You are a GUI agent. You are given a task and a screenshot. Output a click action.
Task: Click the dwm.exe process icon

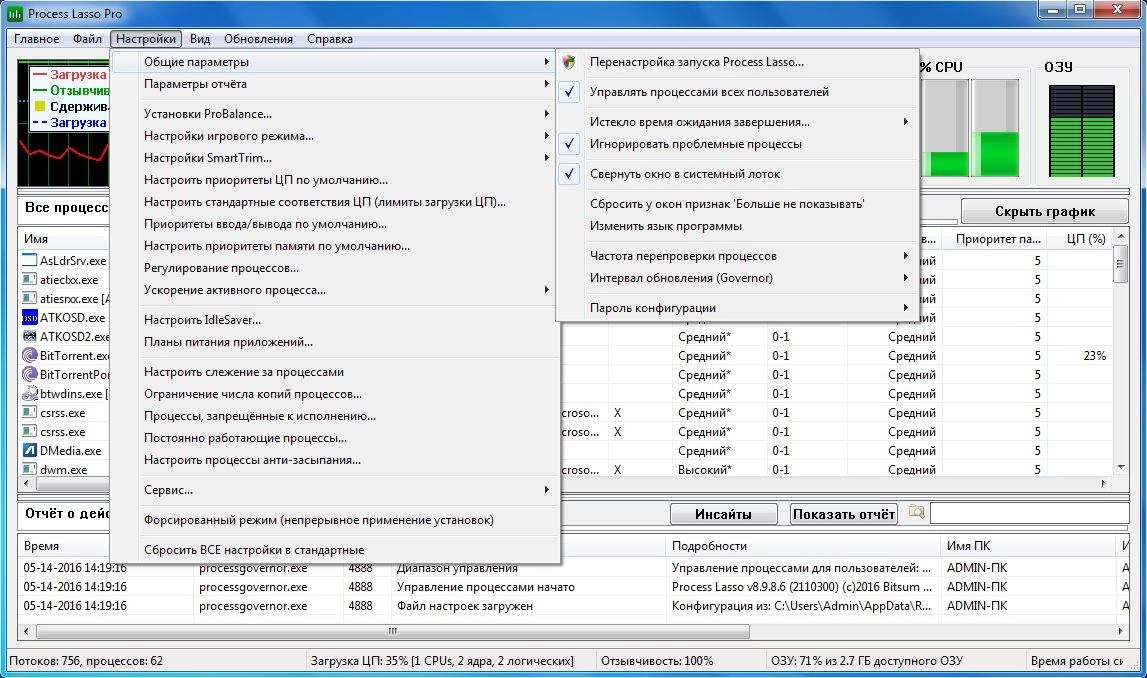[x=29, y=469]
